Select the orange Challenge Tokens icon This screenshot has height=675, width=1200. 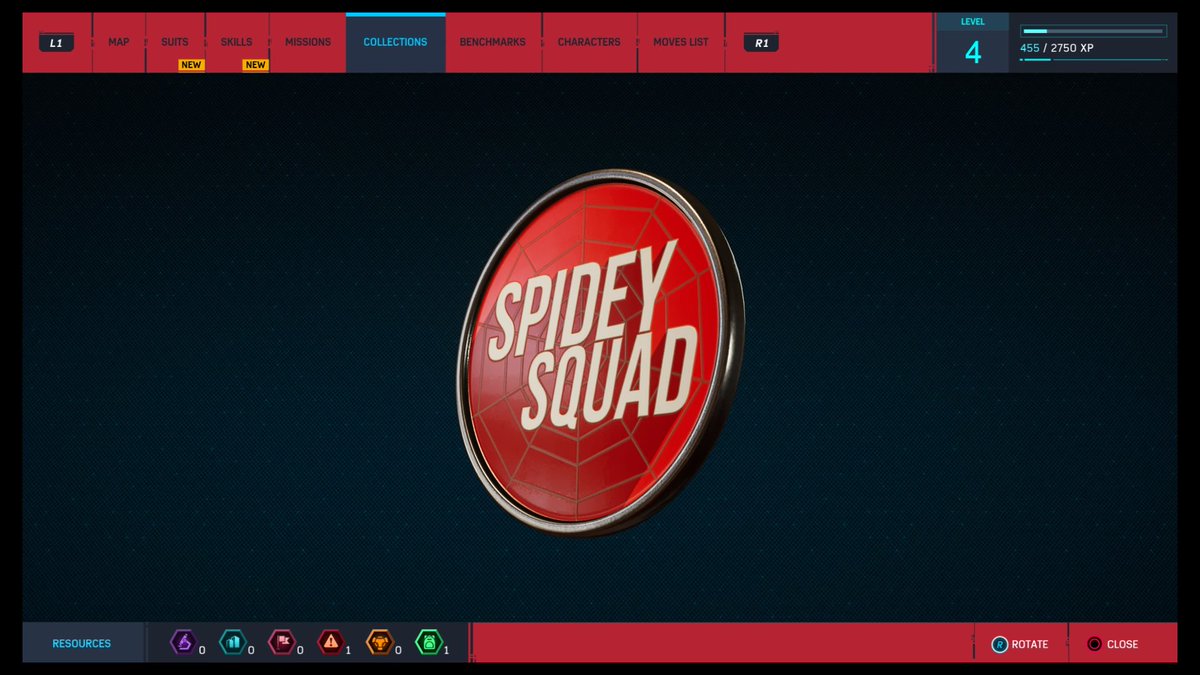380,643
